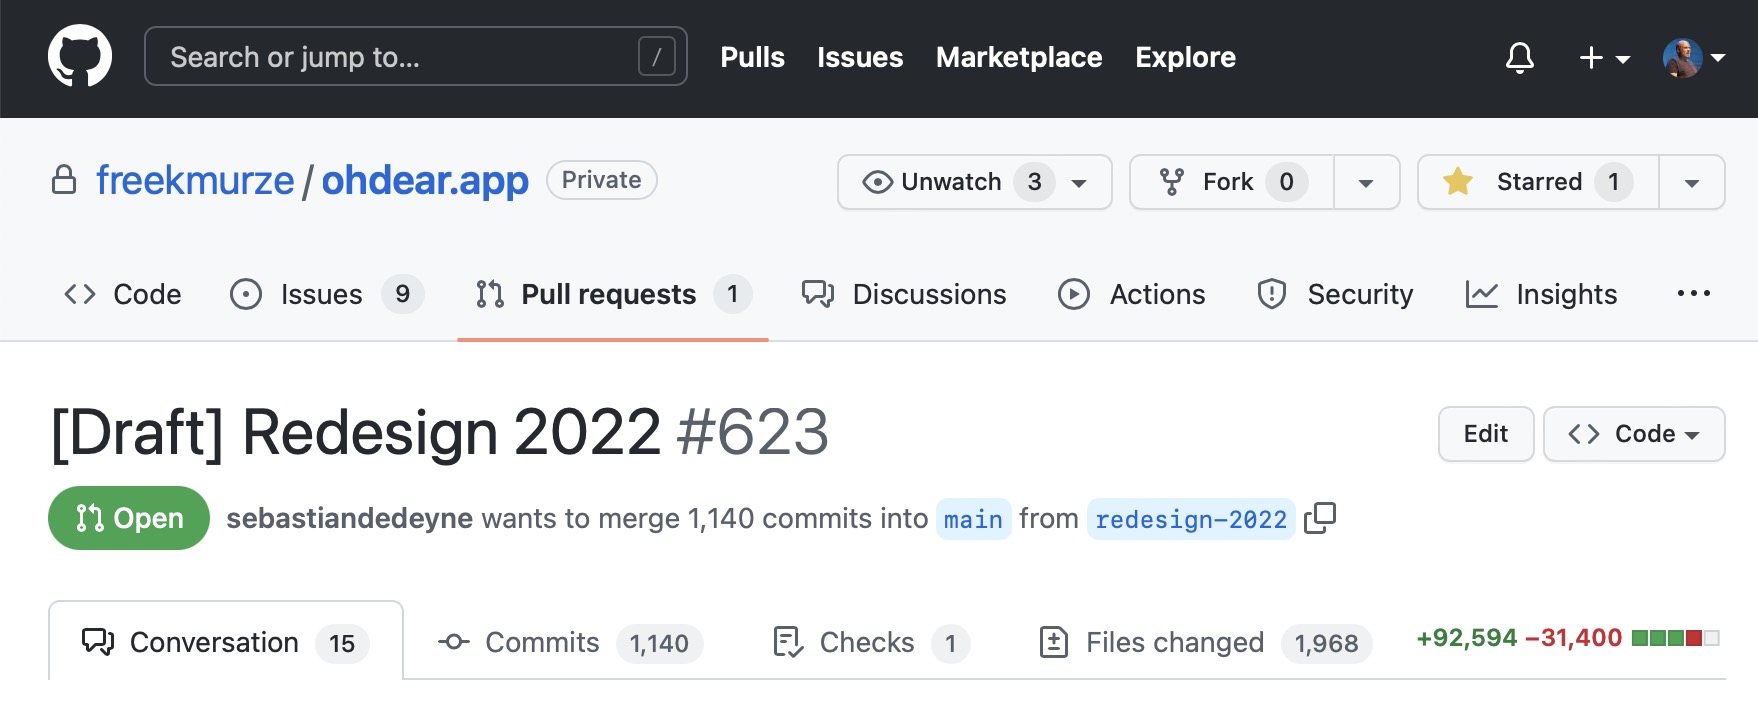This screenshot has height=704, width=1758.
Task: Click the slash shortcut key icon
Action: [656, 56]
